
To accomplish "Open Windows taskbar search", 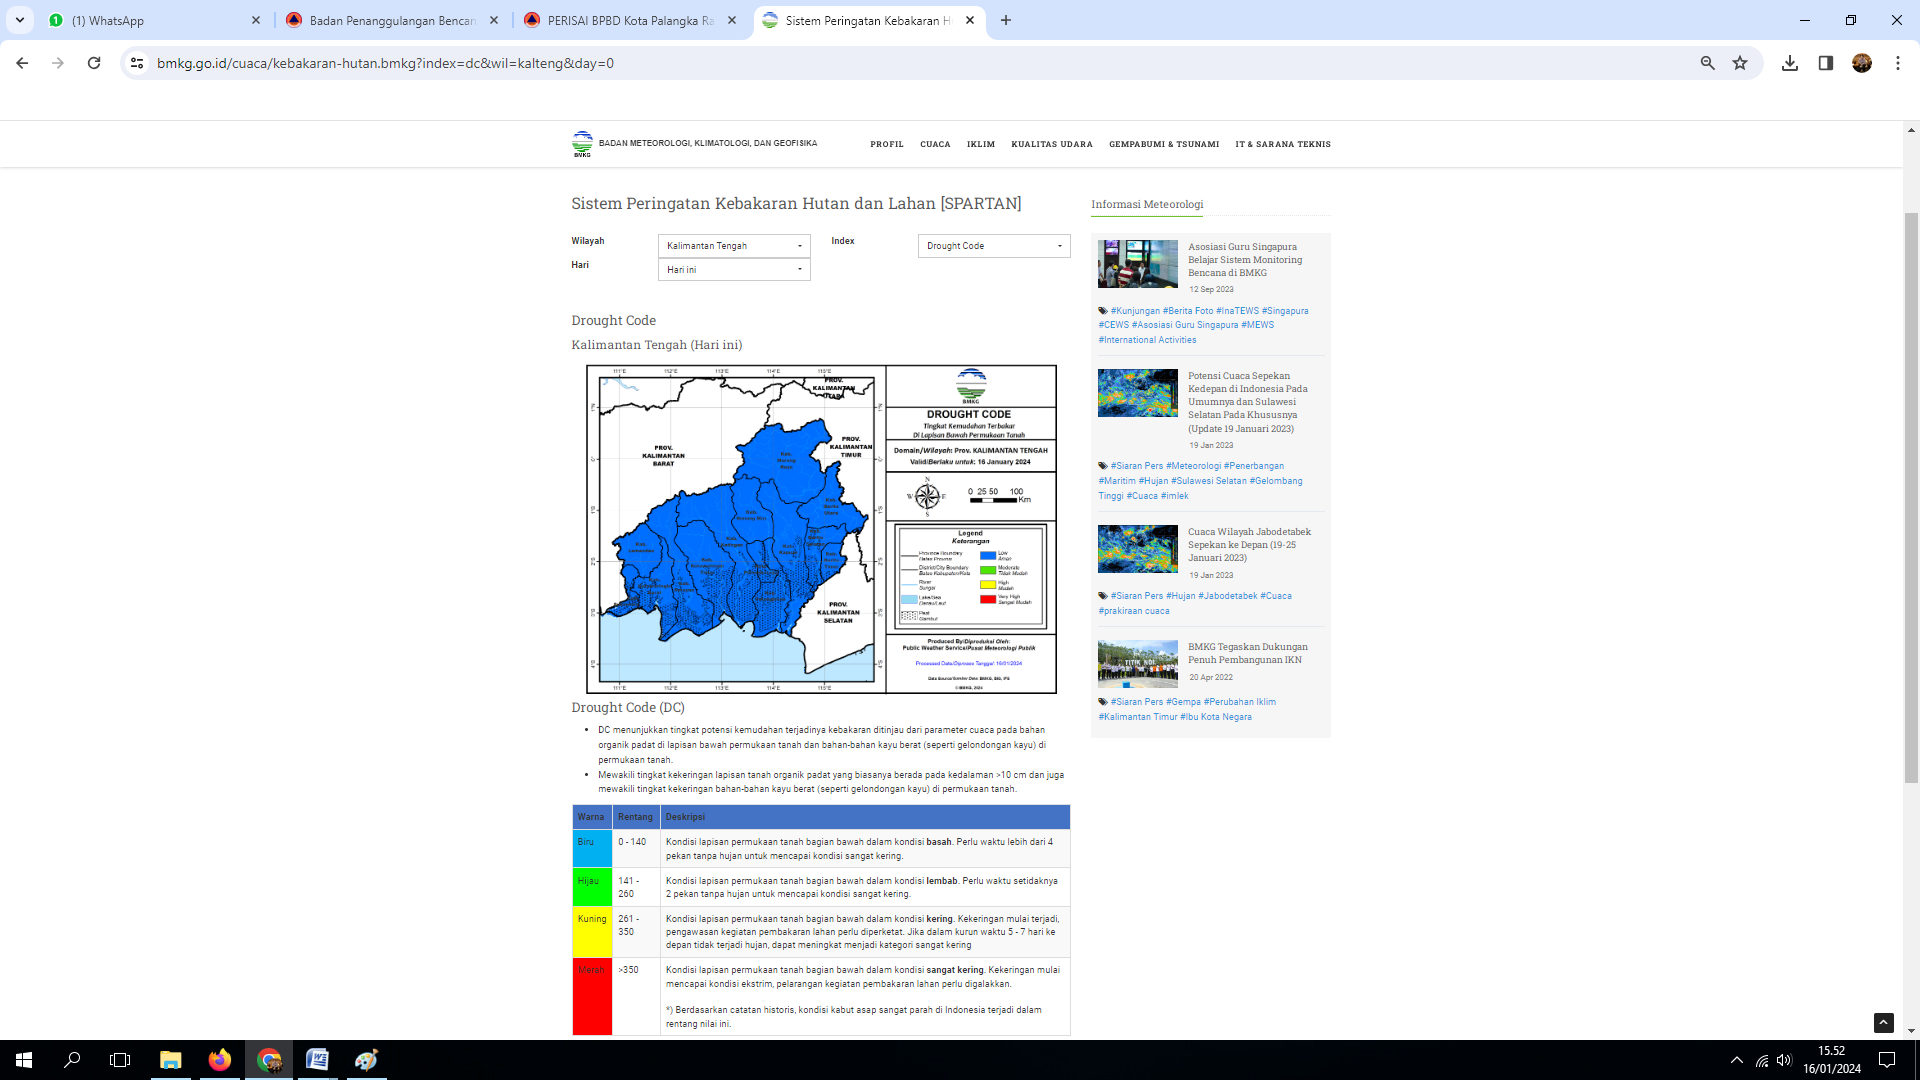I will (72, 1060).
